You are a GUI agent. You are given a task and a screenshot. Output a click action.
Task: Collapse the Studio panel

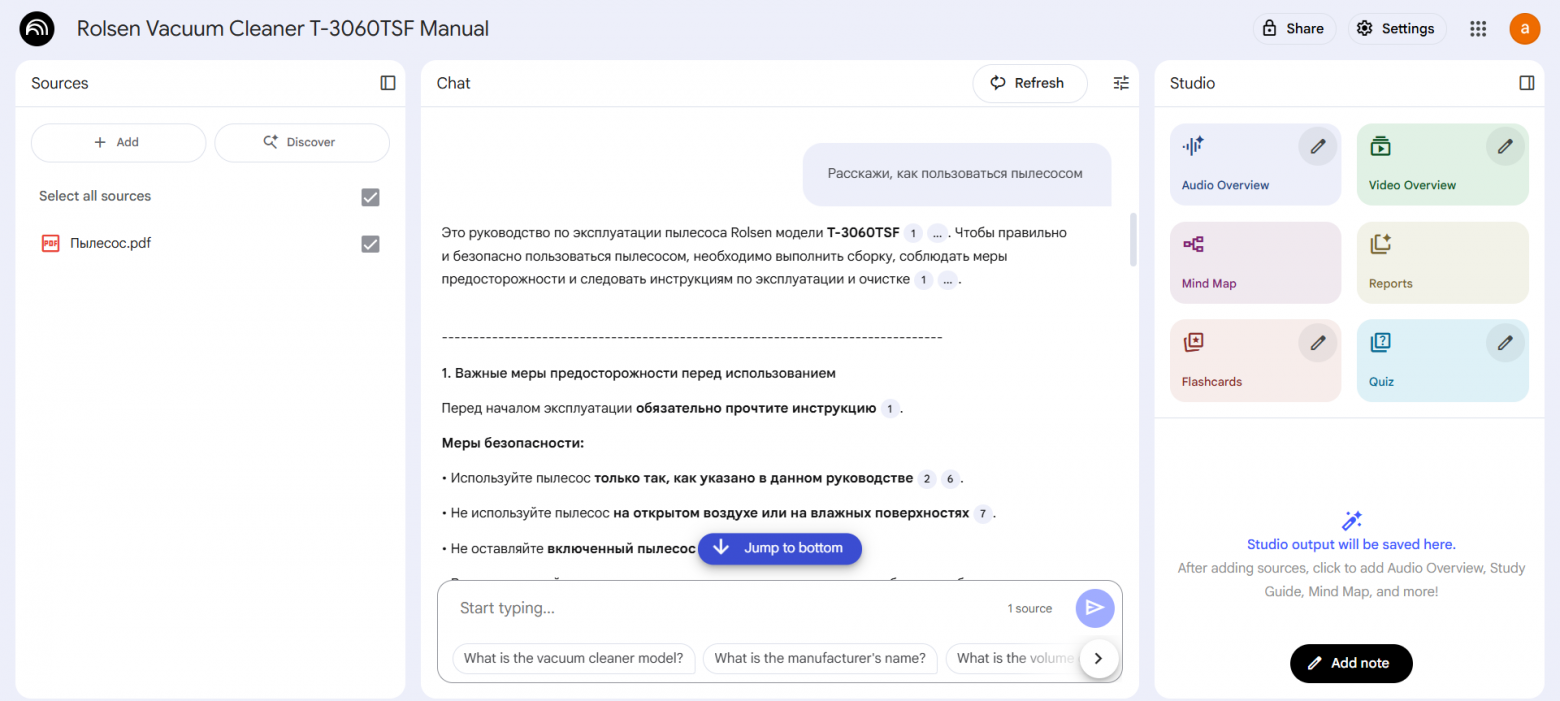coord(1526,83)
